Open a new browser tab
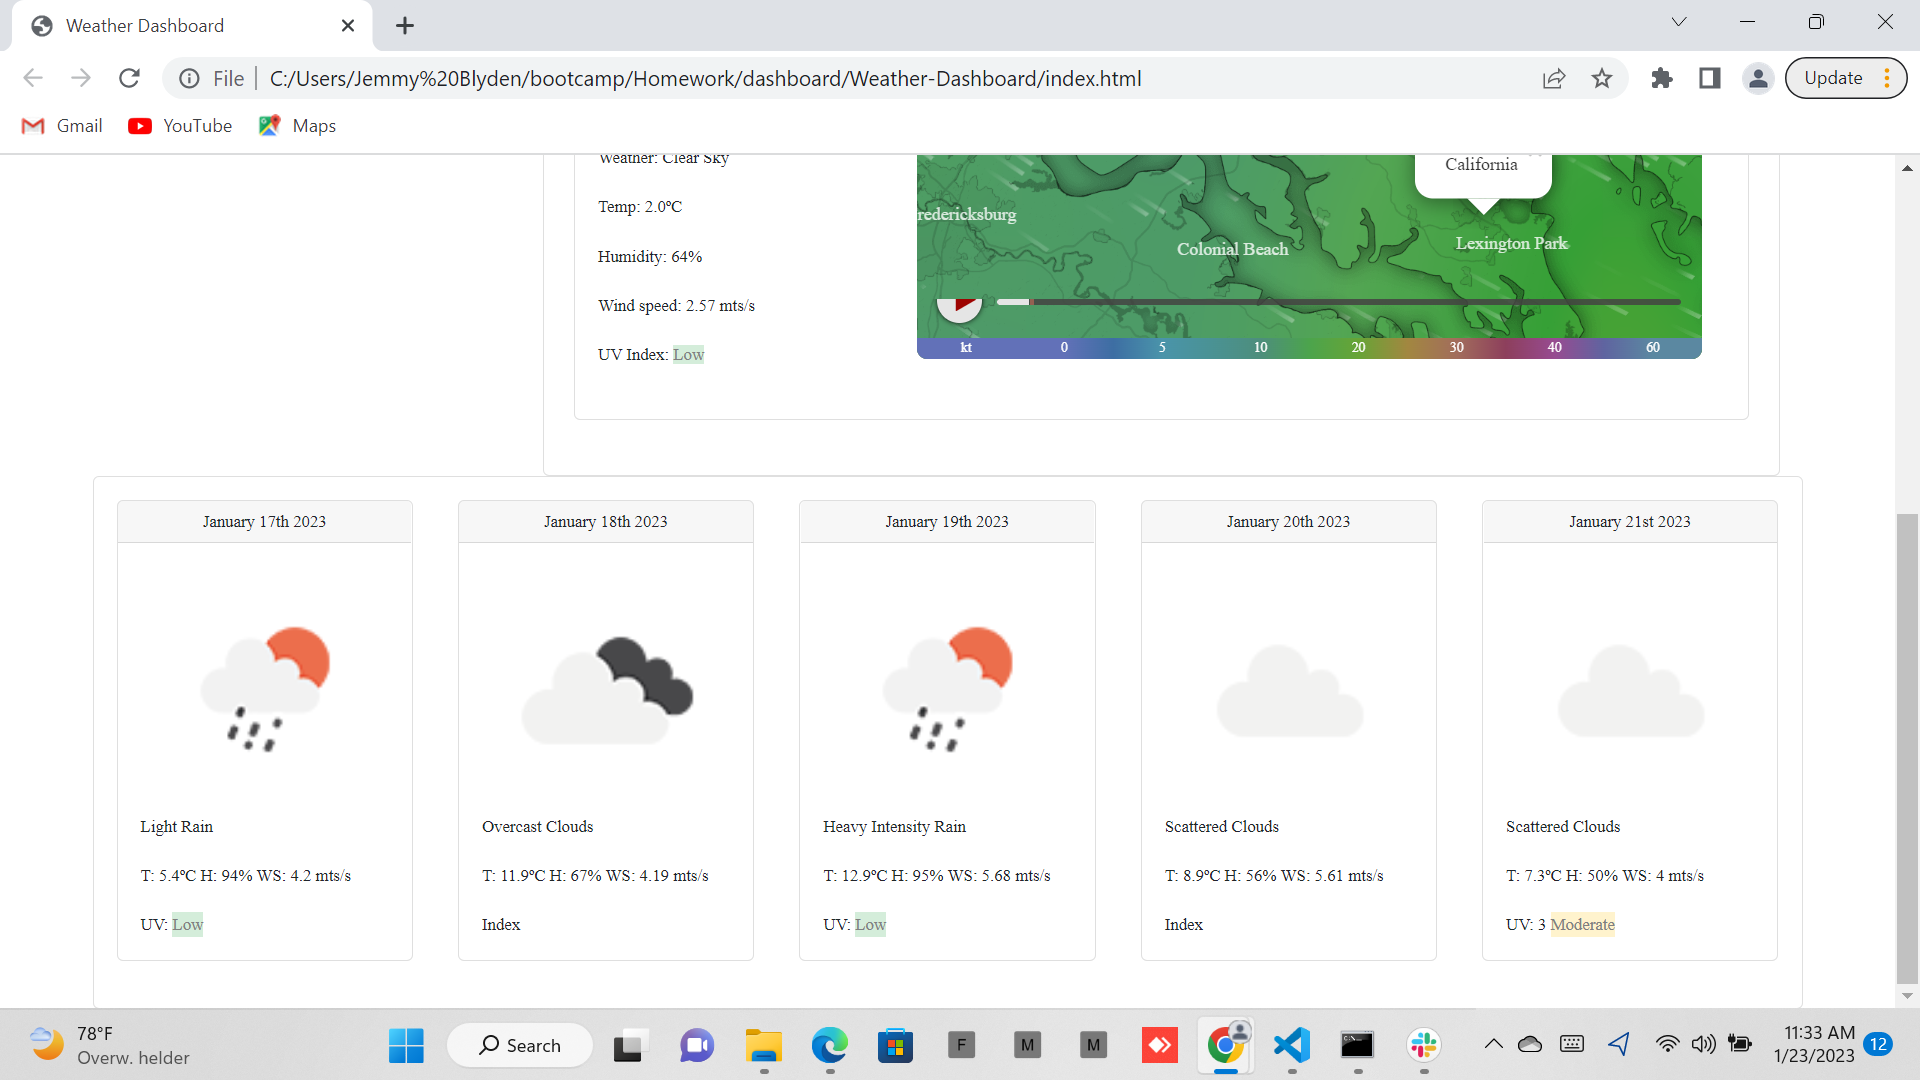This screenshot has height=1080, width=1920. [404, 25]
